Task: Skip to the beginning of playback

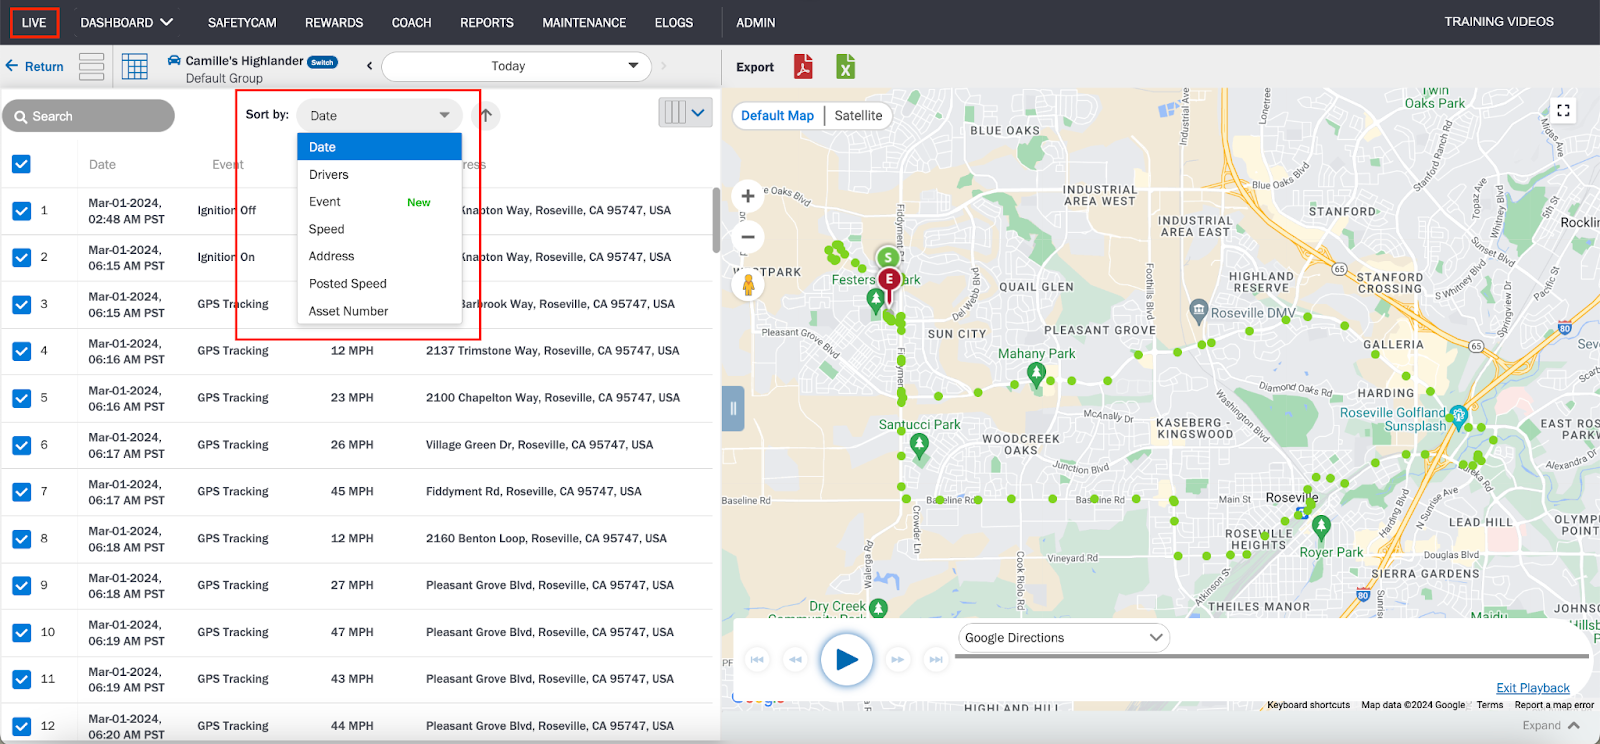Action: 757,659
